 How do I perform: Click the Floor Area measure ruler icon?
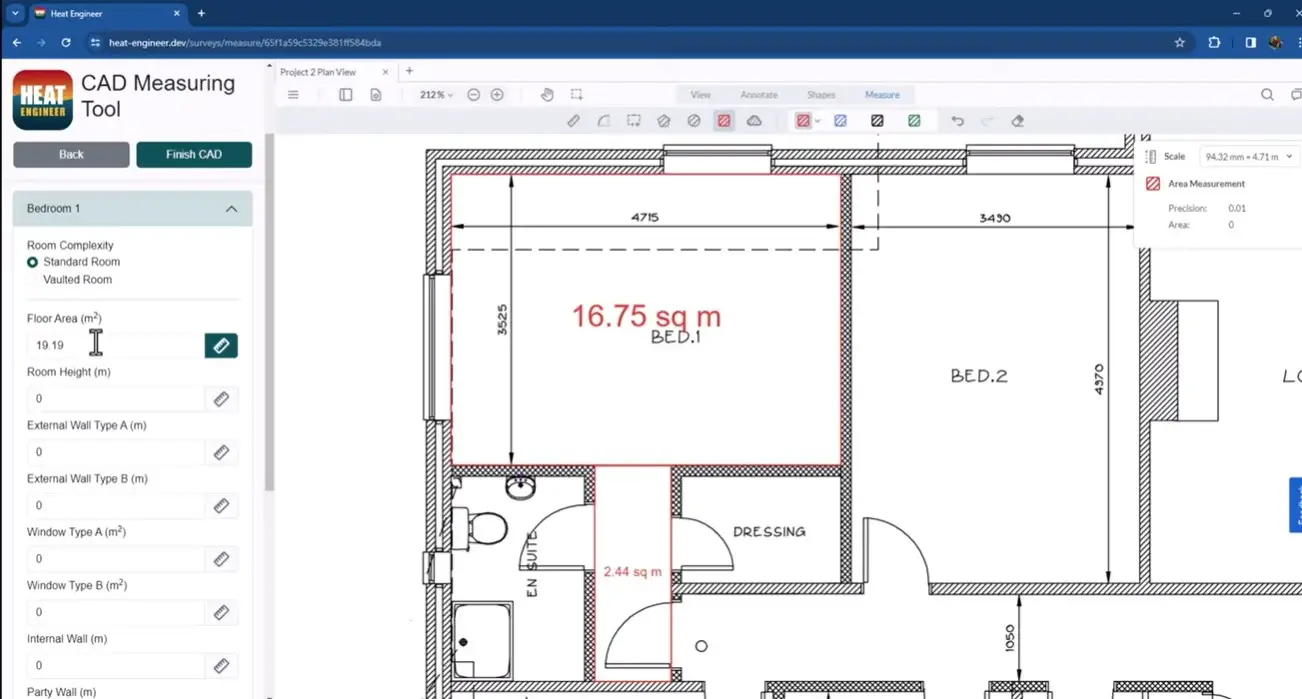[x=221, y=346]
